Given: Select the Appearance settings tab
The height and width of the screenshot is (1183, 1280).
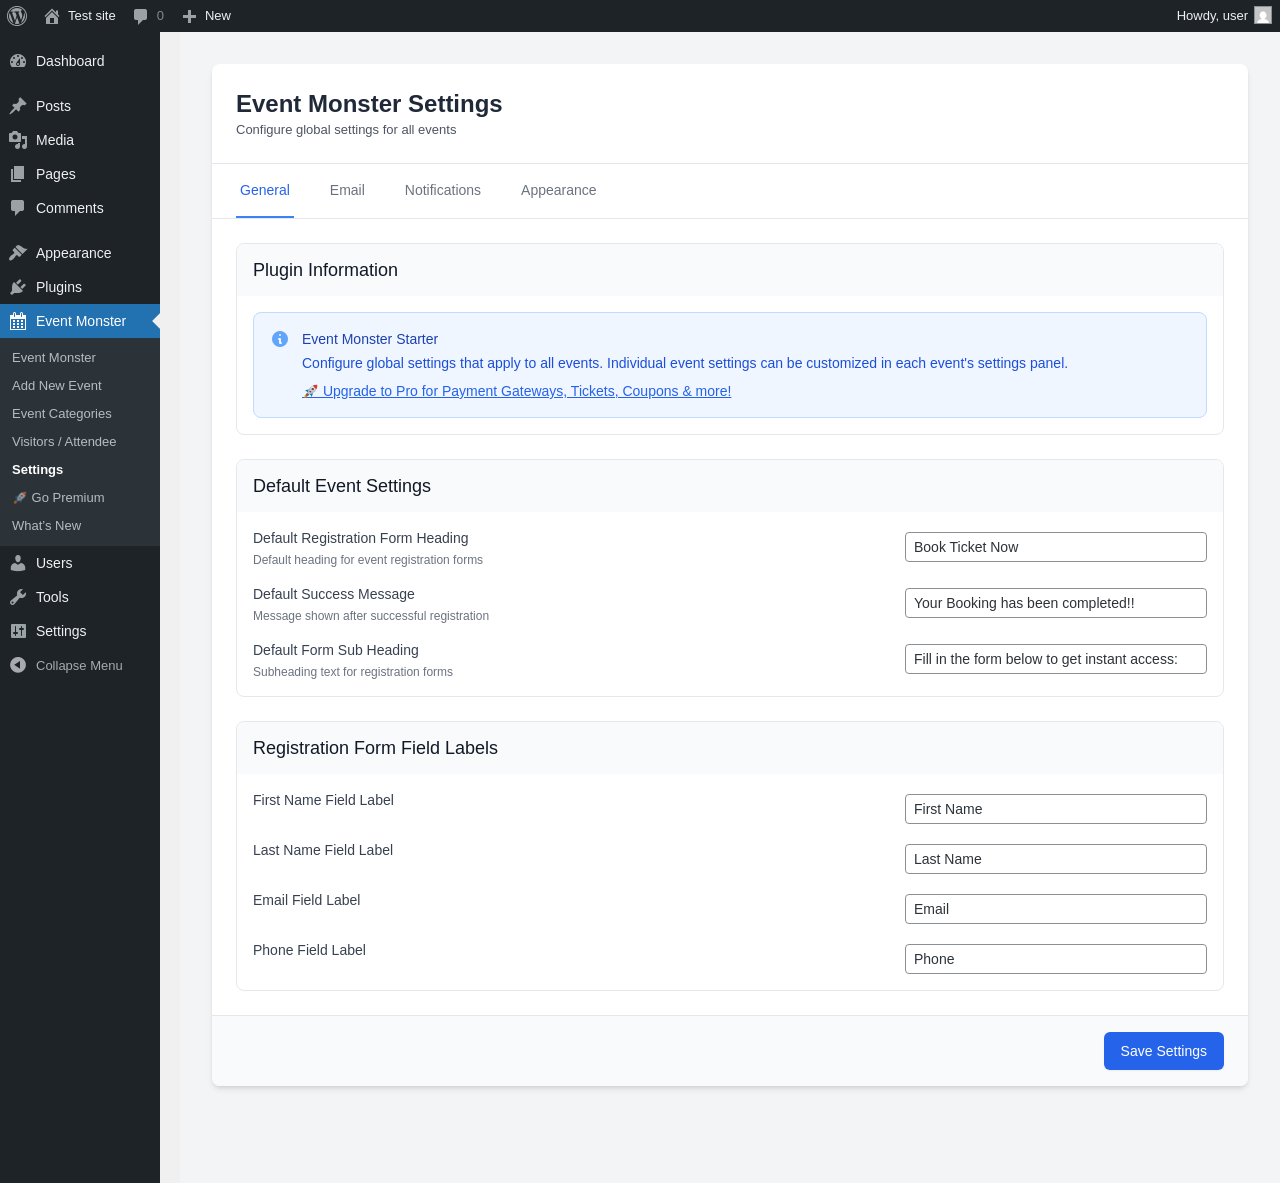Looking at the screenshot, I should [558, 190].
